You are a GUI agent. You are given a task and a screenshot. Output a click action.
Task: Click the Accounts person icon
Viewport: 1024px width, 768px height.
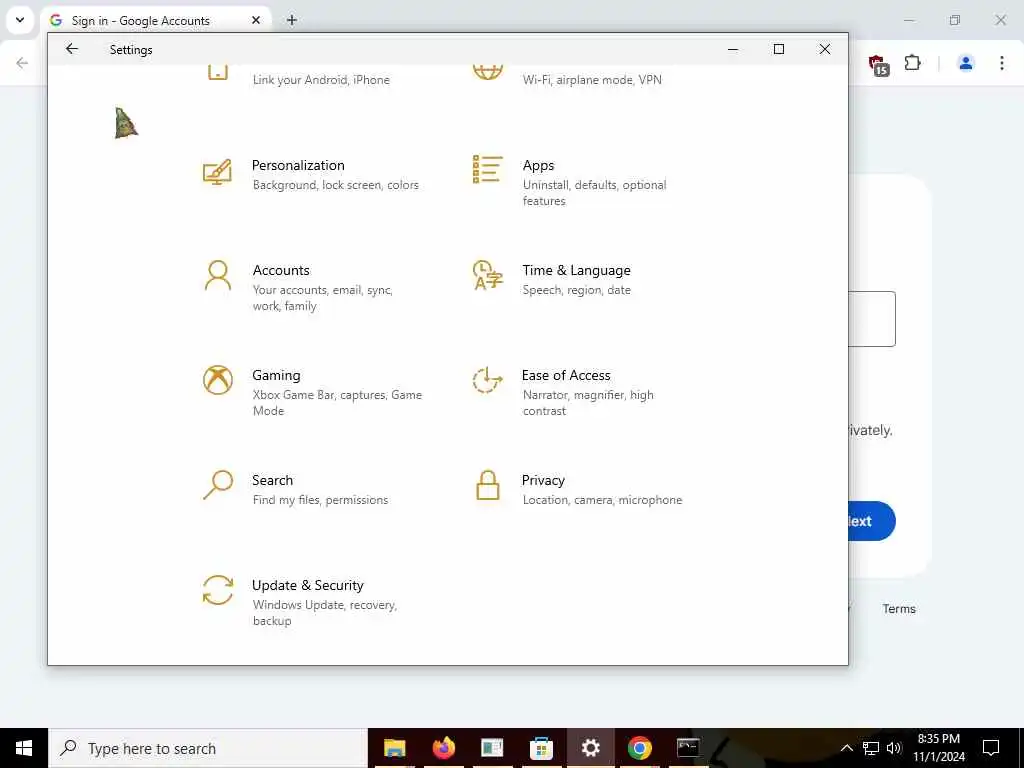coord(217,276)
